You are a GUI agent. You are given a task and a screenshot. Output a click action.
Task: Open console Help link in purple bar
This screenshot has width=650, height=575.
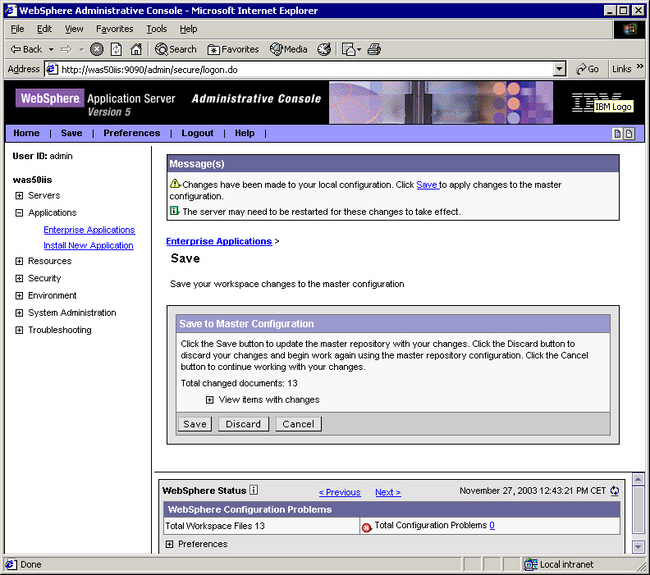245,133
